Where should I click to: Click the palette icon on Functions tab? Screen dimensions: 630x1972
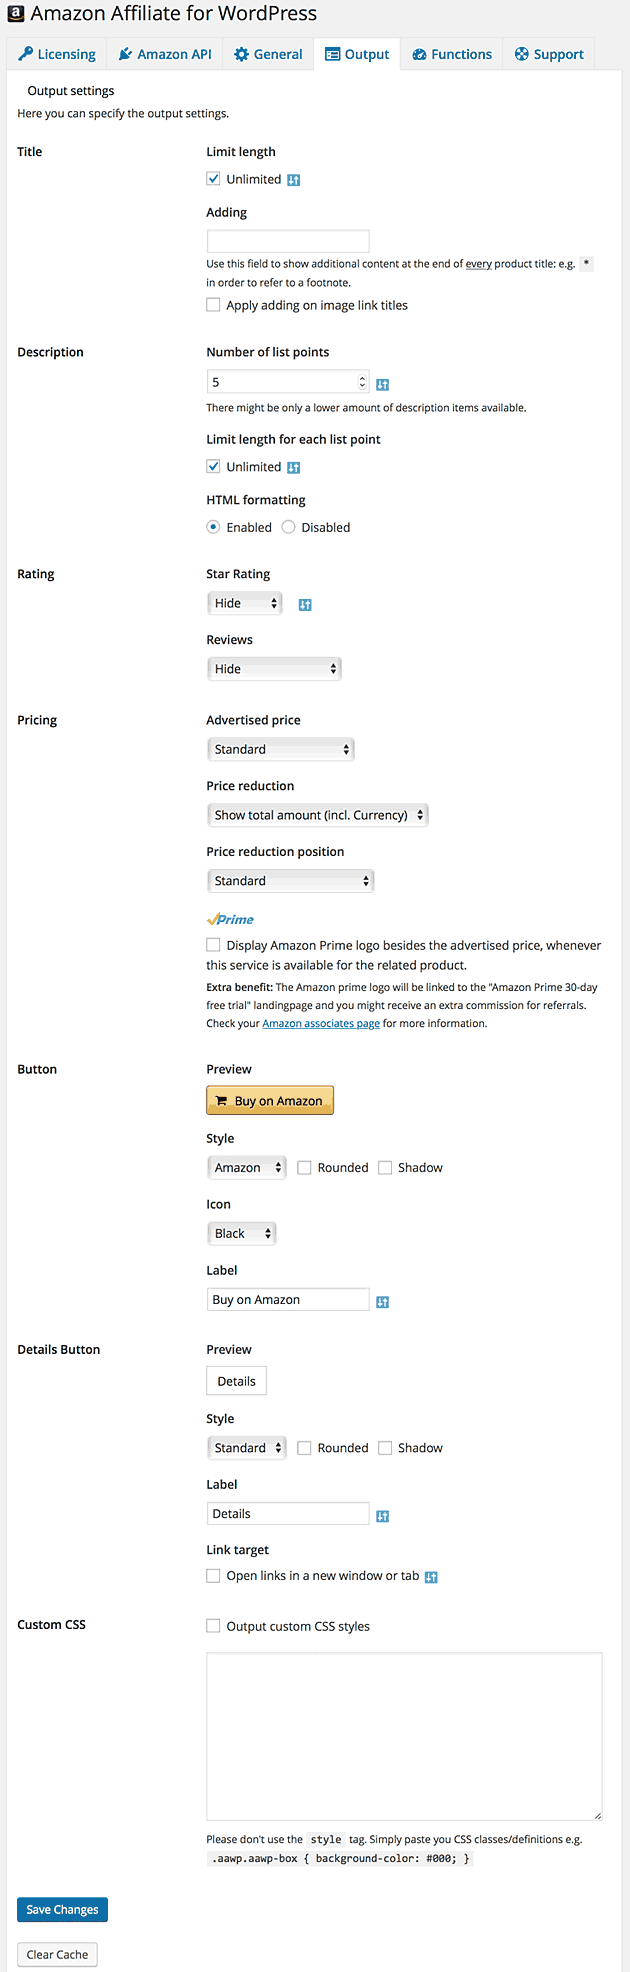click(x=419, y=54)
